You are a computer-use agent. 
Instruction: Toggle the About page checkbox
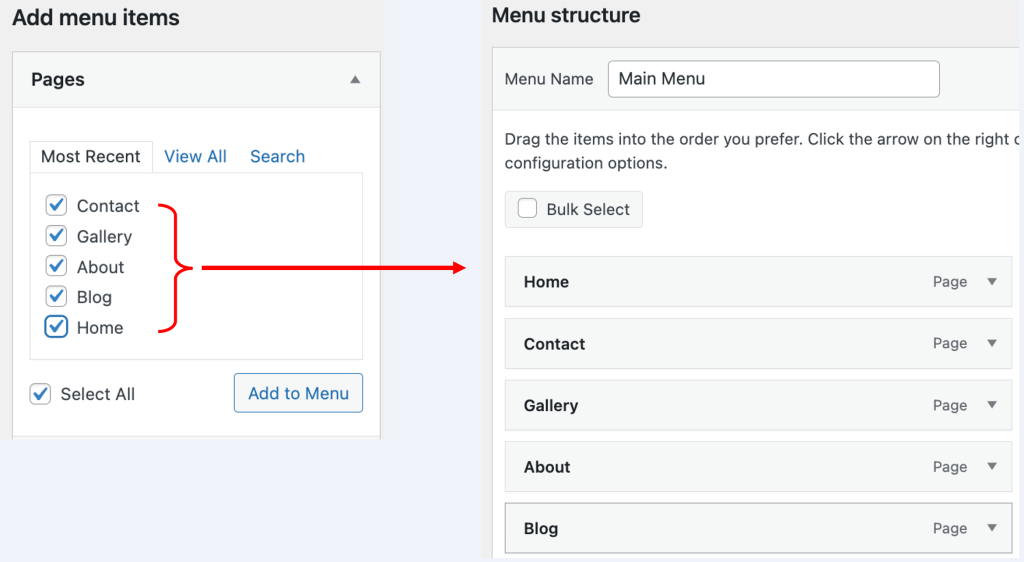click(56, 267)
